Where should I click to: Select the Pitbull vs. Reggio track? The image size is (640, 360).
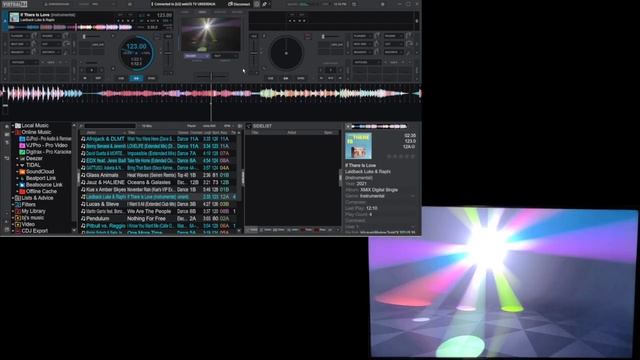[x=158, y=226]
